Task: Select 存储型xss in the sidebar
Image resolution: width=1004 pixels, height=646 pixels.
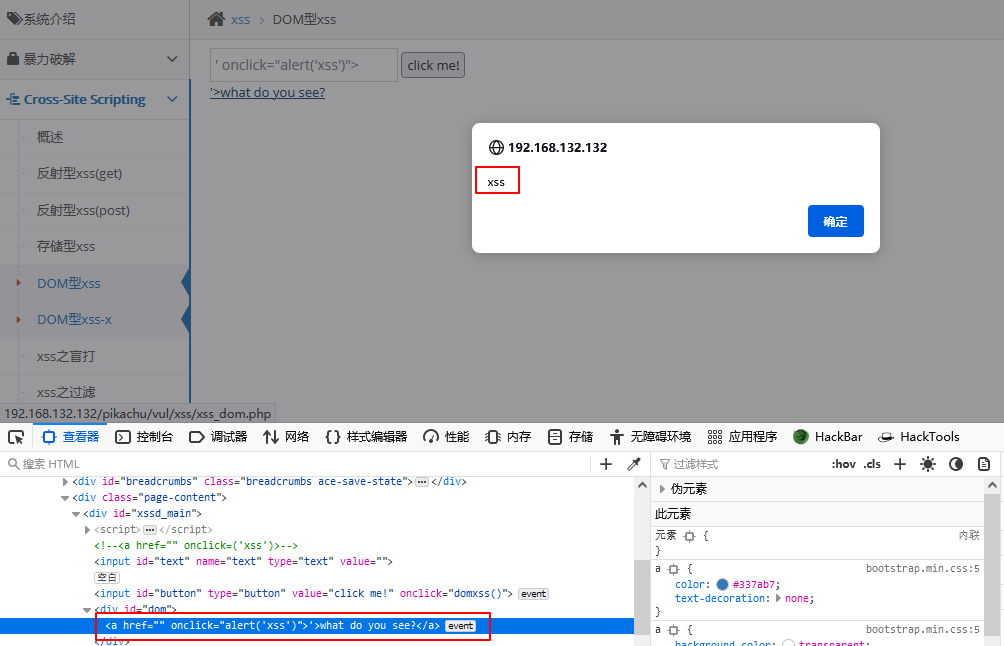Action: (x=66, y=246)
